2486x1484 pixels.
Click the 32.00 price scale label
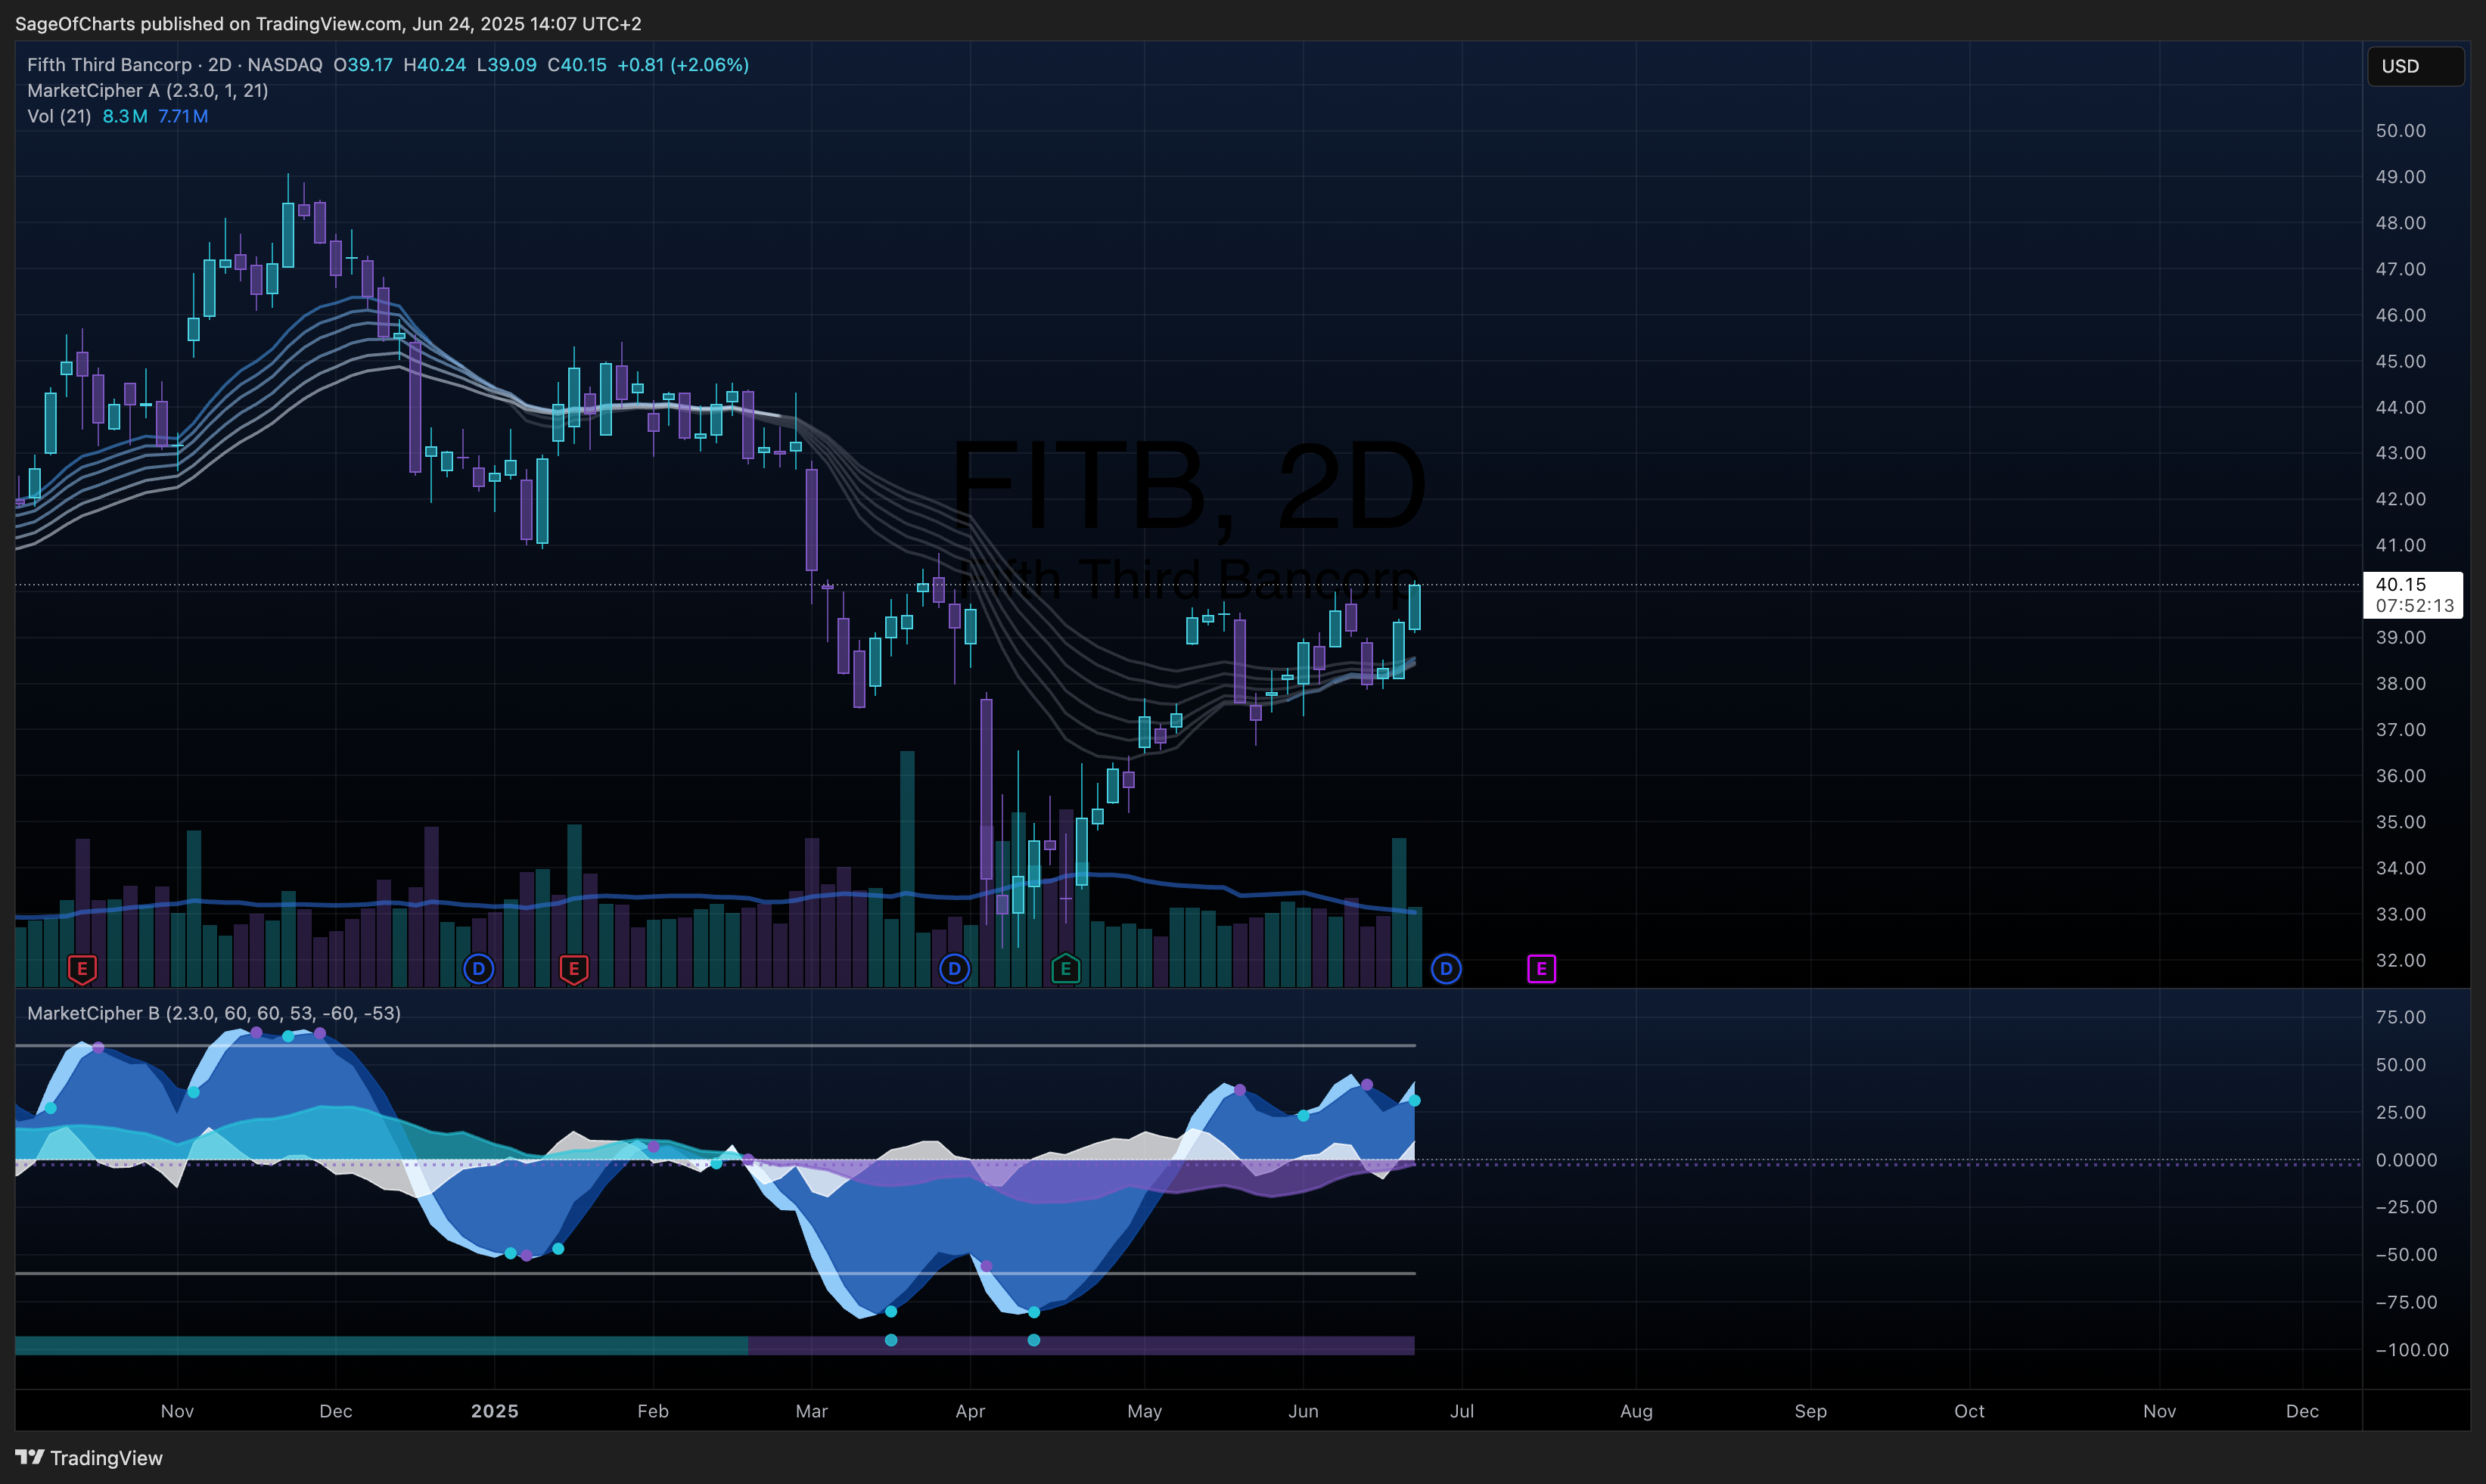tap(2401, 960)
